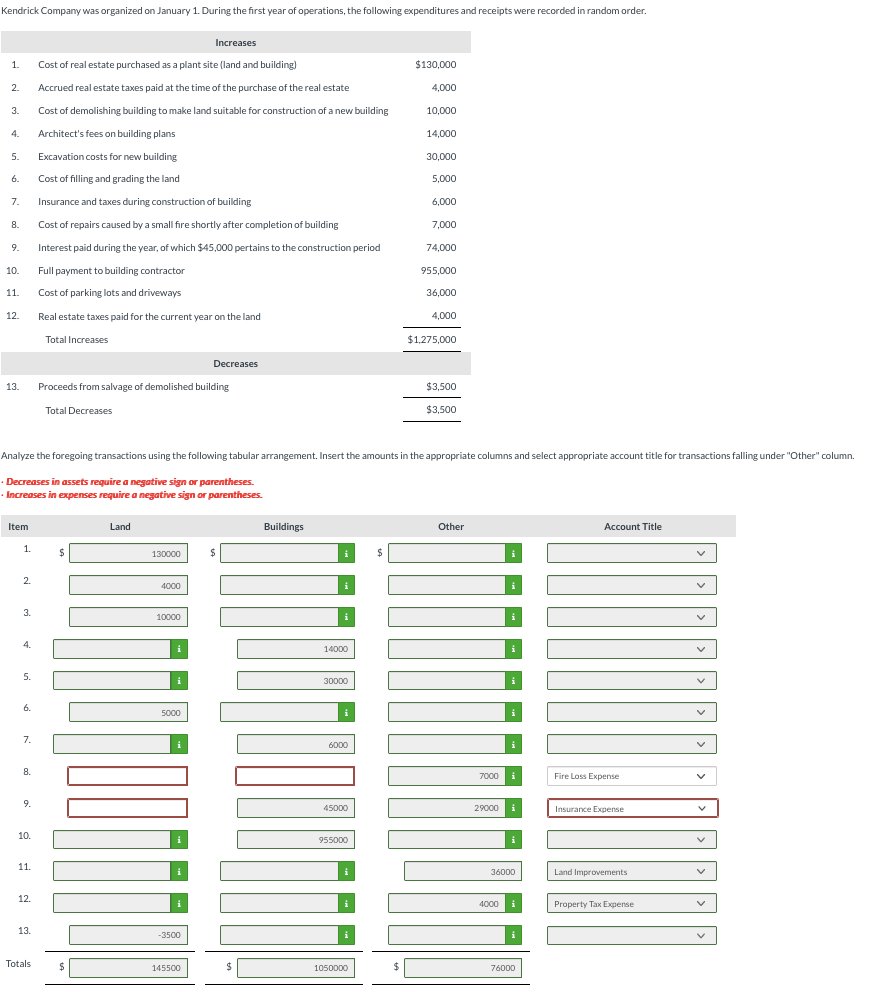Click Land field containing 10000 in row 3
Viewport: 892px width, 992px height.
pyautogui.click(x=128, y=617)
